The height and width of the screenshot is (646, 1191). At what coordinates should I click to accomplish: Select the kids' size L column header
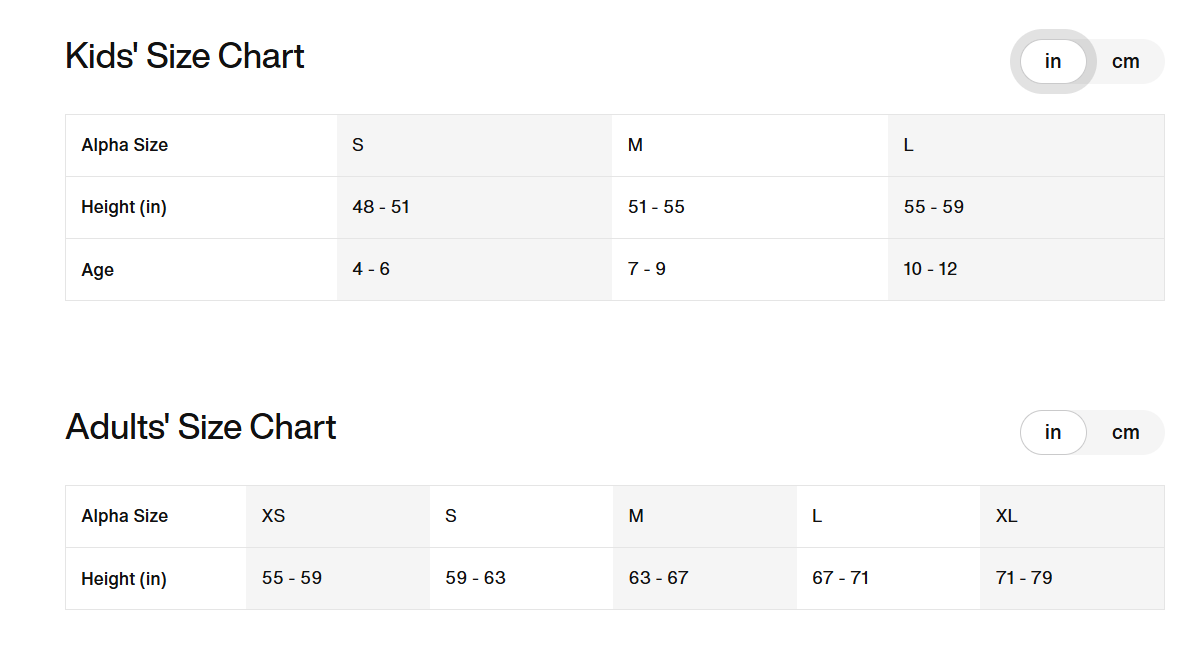click(1025, 145)
